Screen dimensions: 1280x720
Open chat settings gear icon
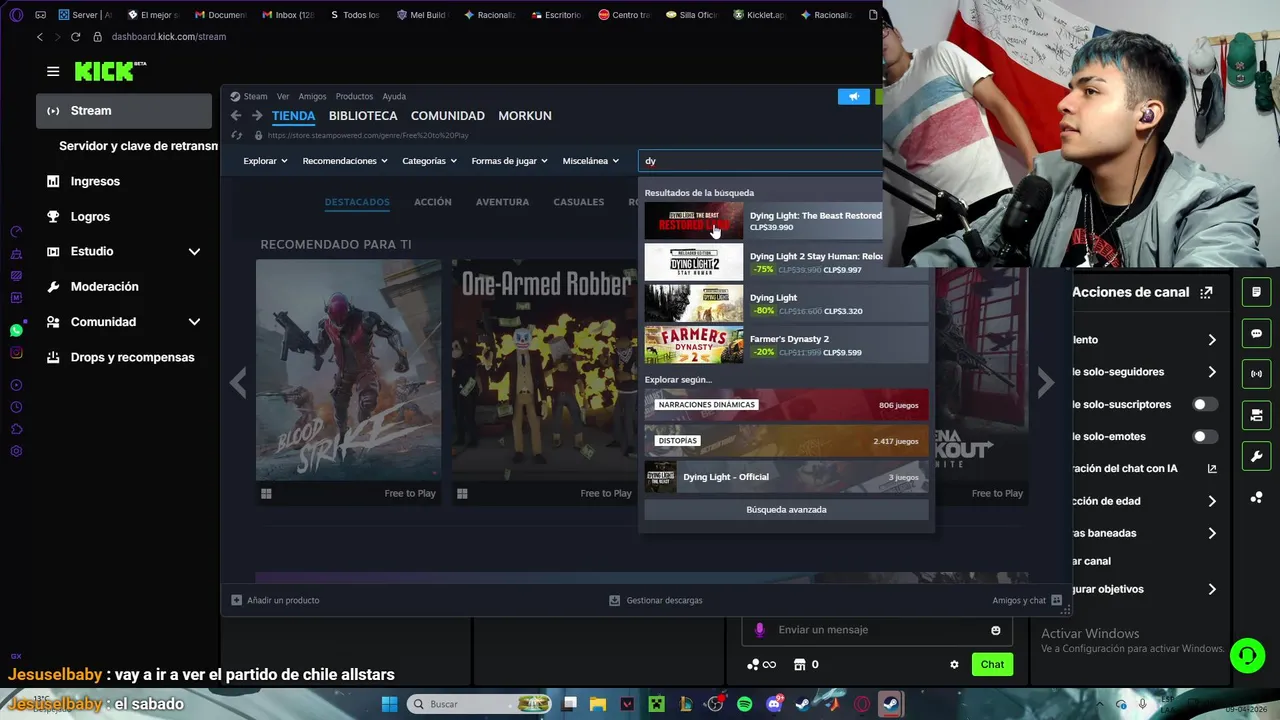tap(954, 664)
